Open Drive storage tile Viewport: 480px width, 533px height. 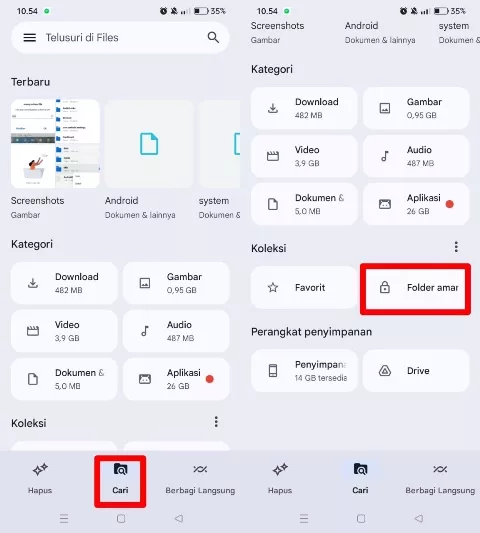coord(416,371)
